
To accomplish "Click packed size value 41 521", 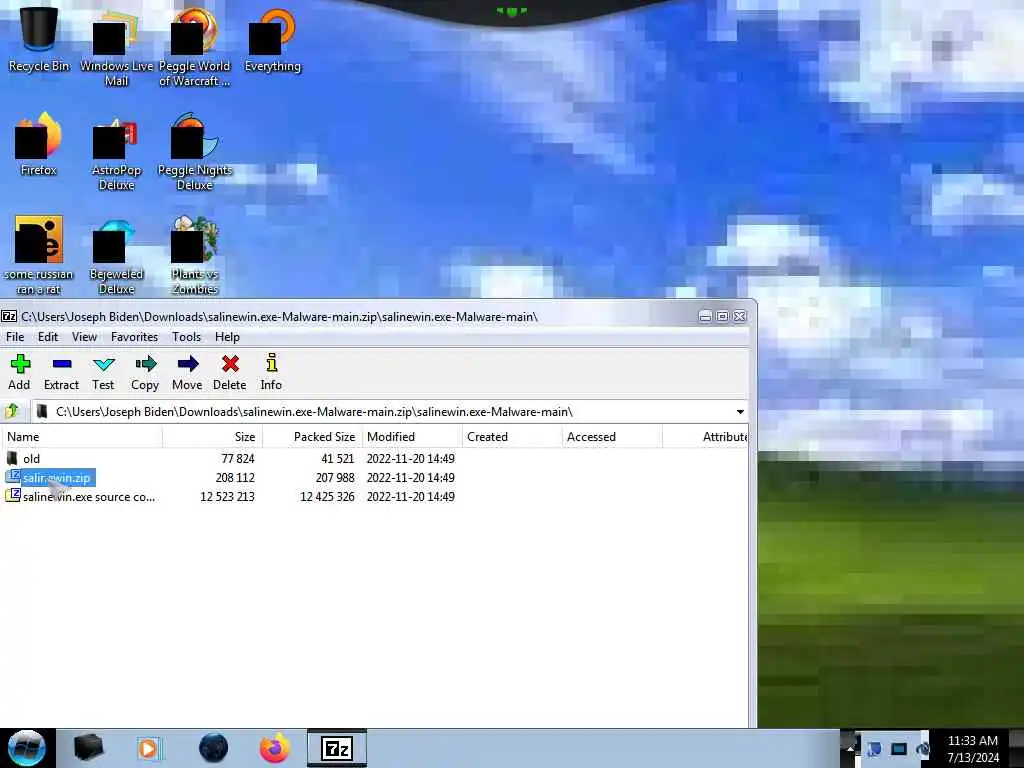I will pos(338,458).
